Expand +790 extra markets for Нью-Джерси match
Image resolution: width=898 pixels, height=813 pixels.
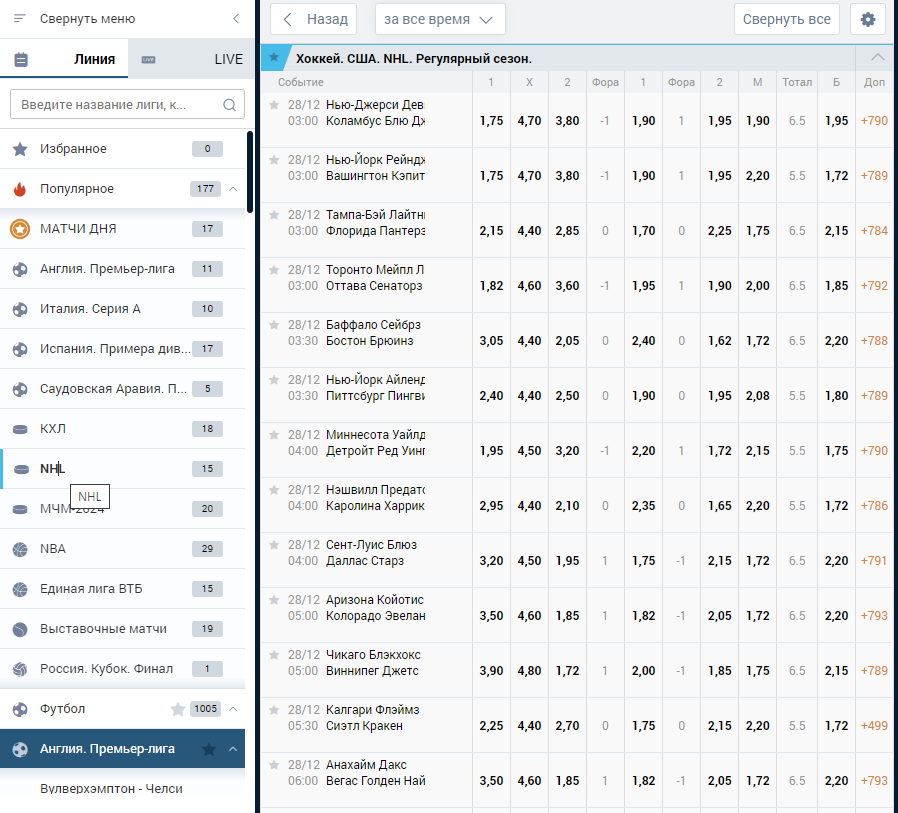pos(874,121)
